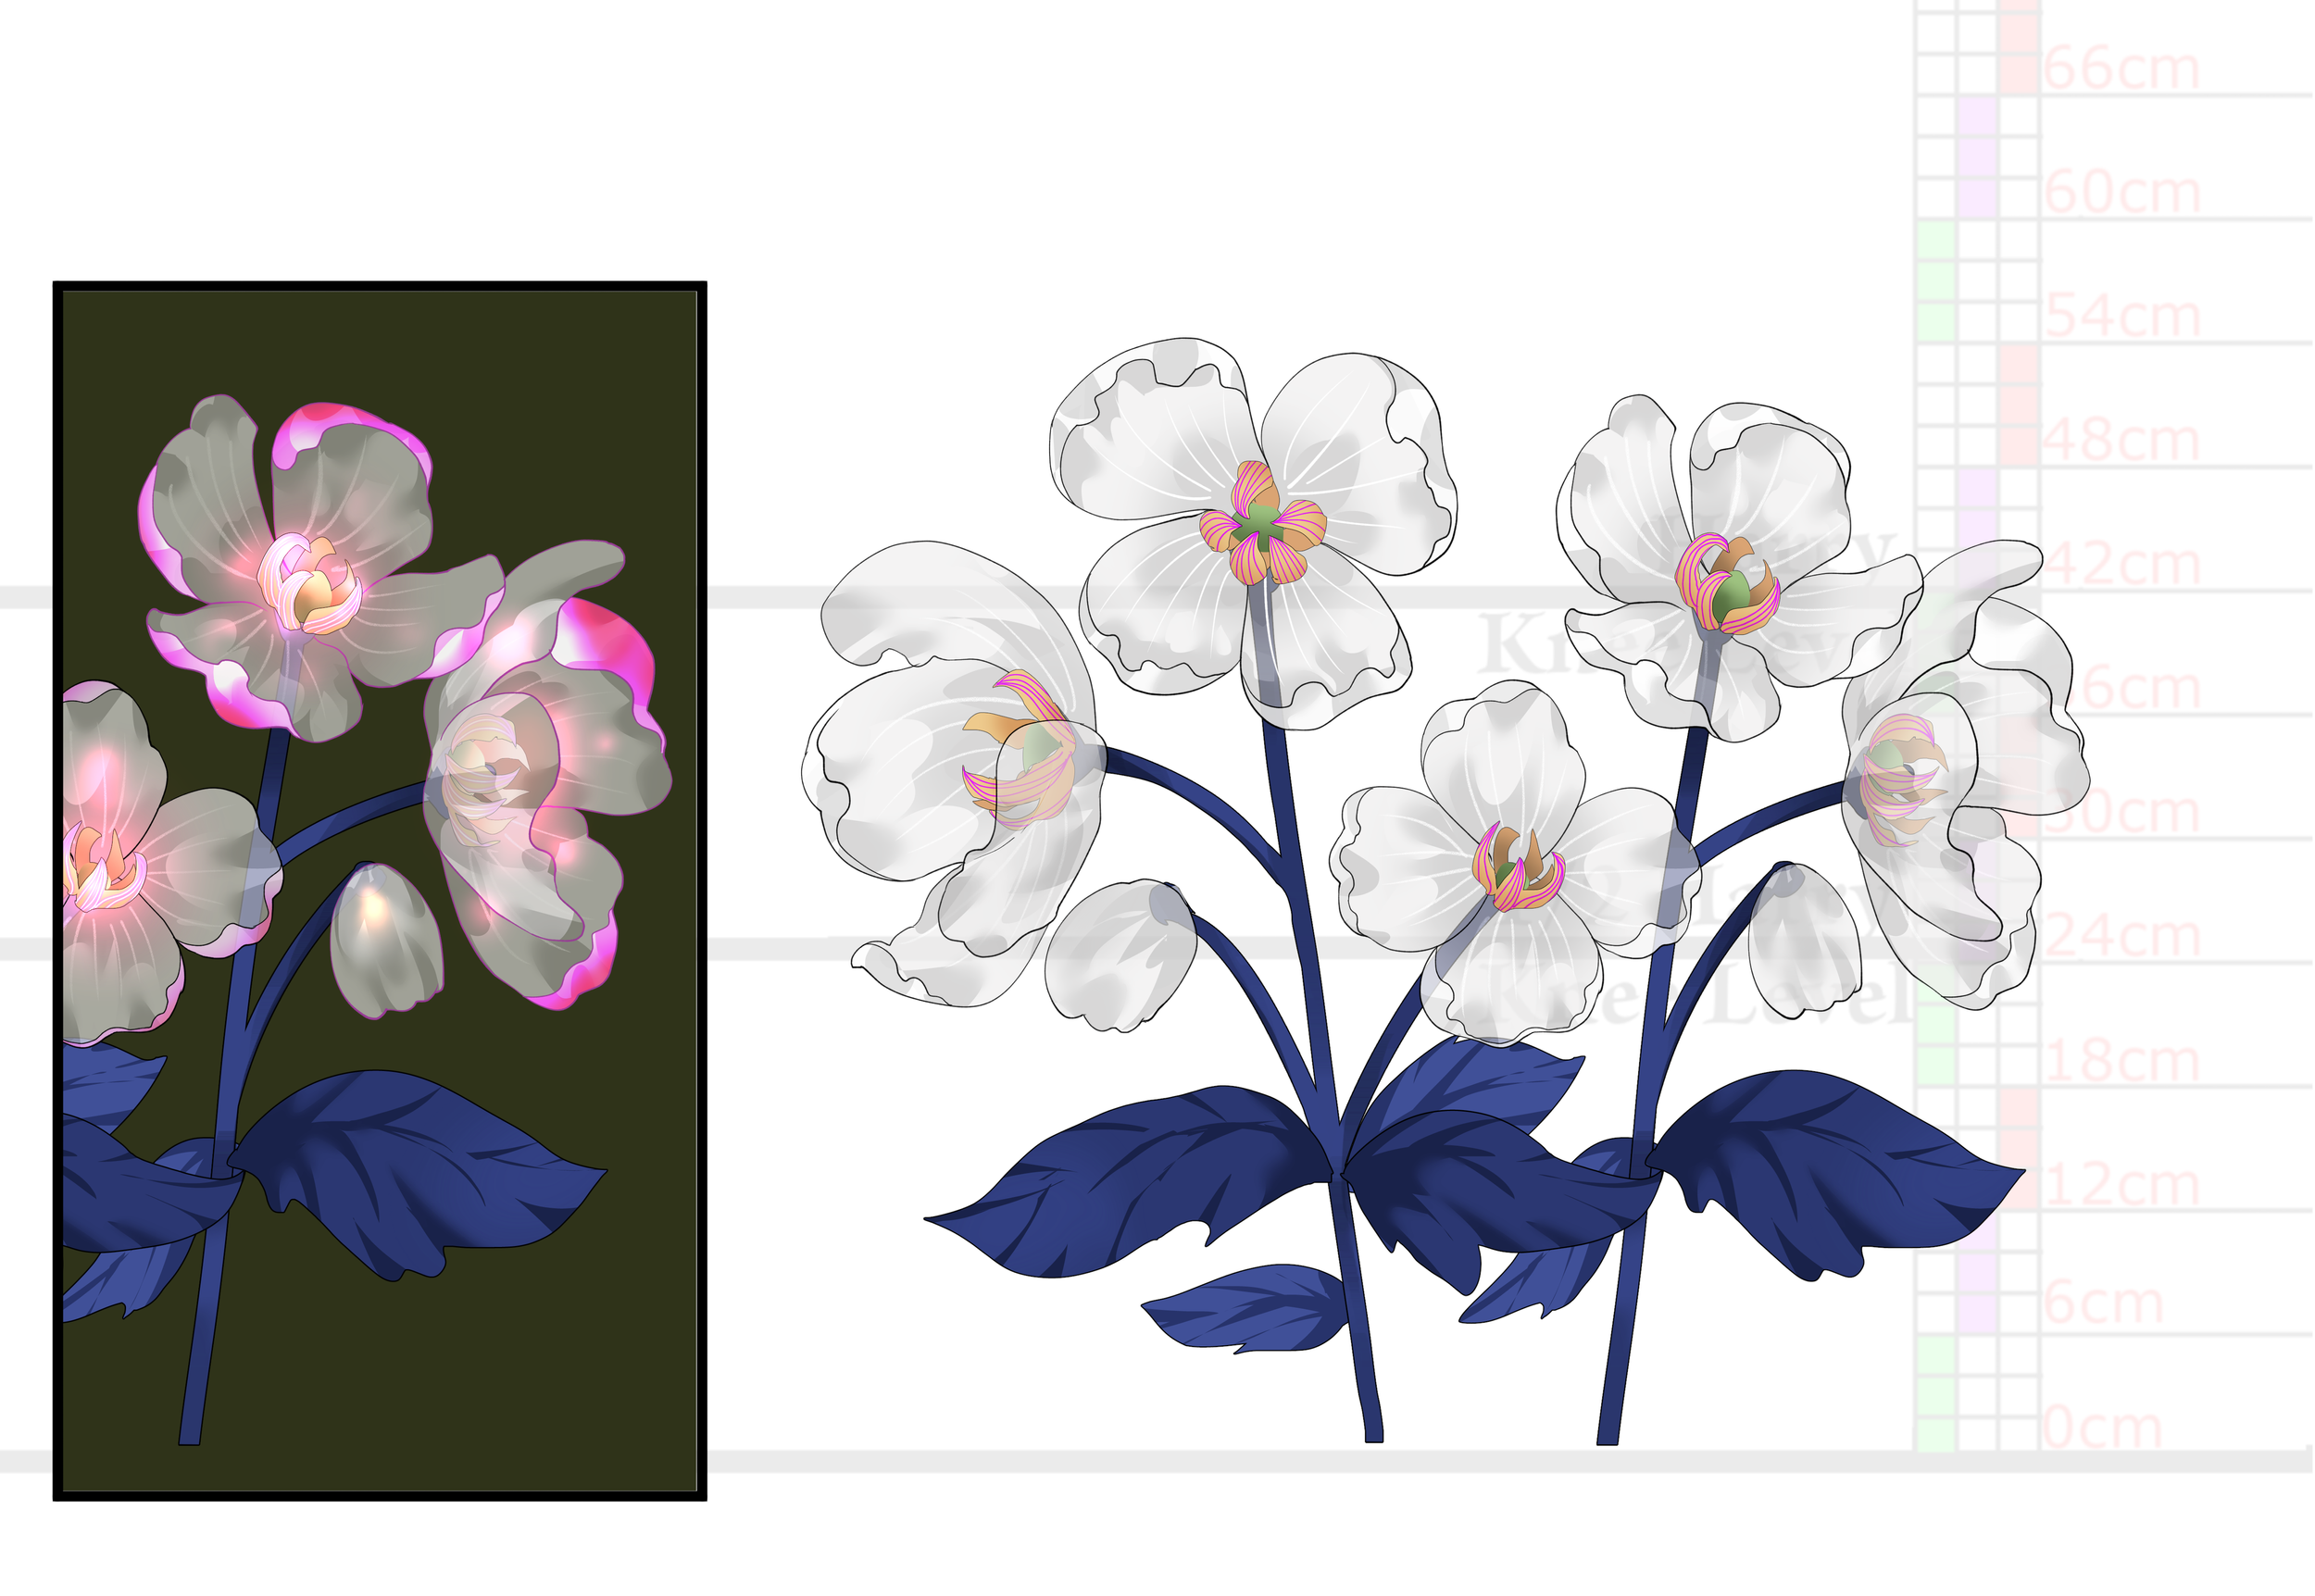Click the glowing pink flower center in dark panel
Screen dimensions: 2315x1596
tap(308, 585)
